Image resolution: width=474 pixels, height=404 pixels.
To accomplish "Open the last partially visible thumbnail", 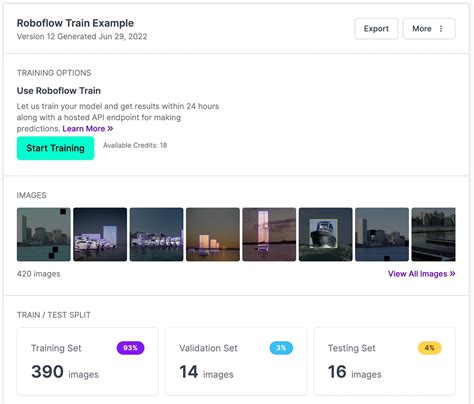I will click(x=433, y=234).
